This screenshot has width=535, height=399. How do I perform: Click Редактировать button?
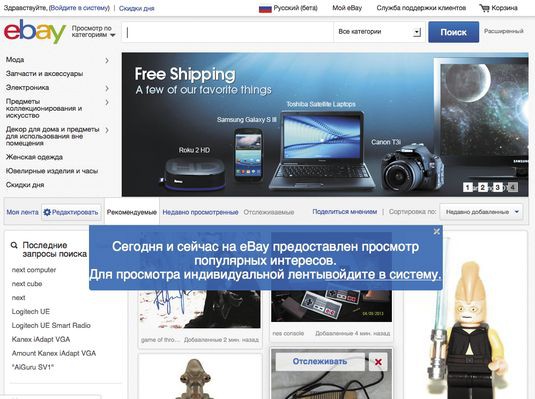(71, 212)
